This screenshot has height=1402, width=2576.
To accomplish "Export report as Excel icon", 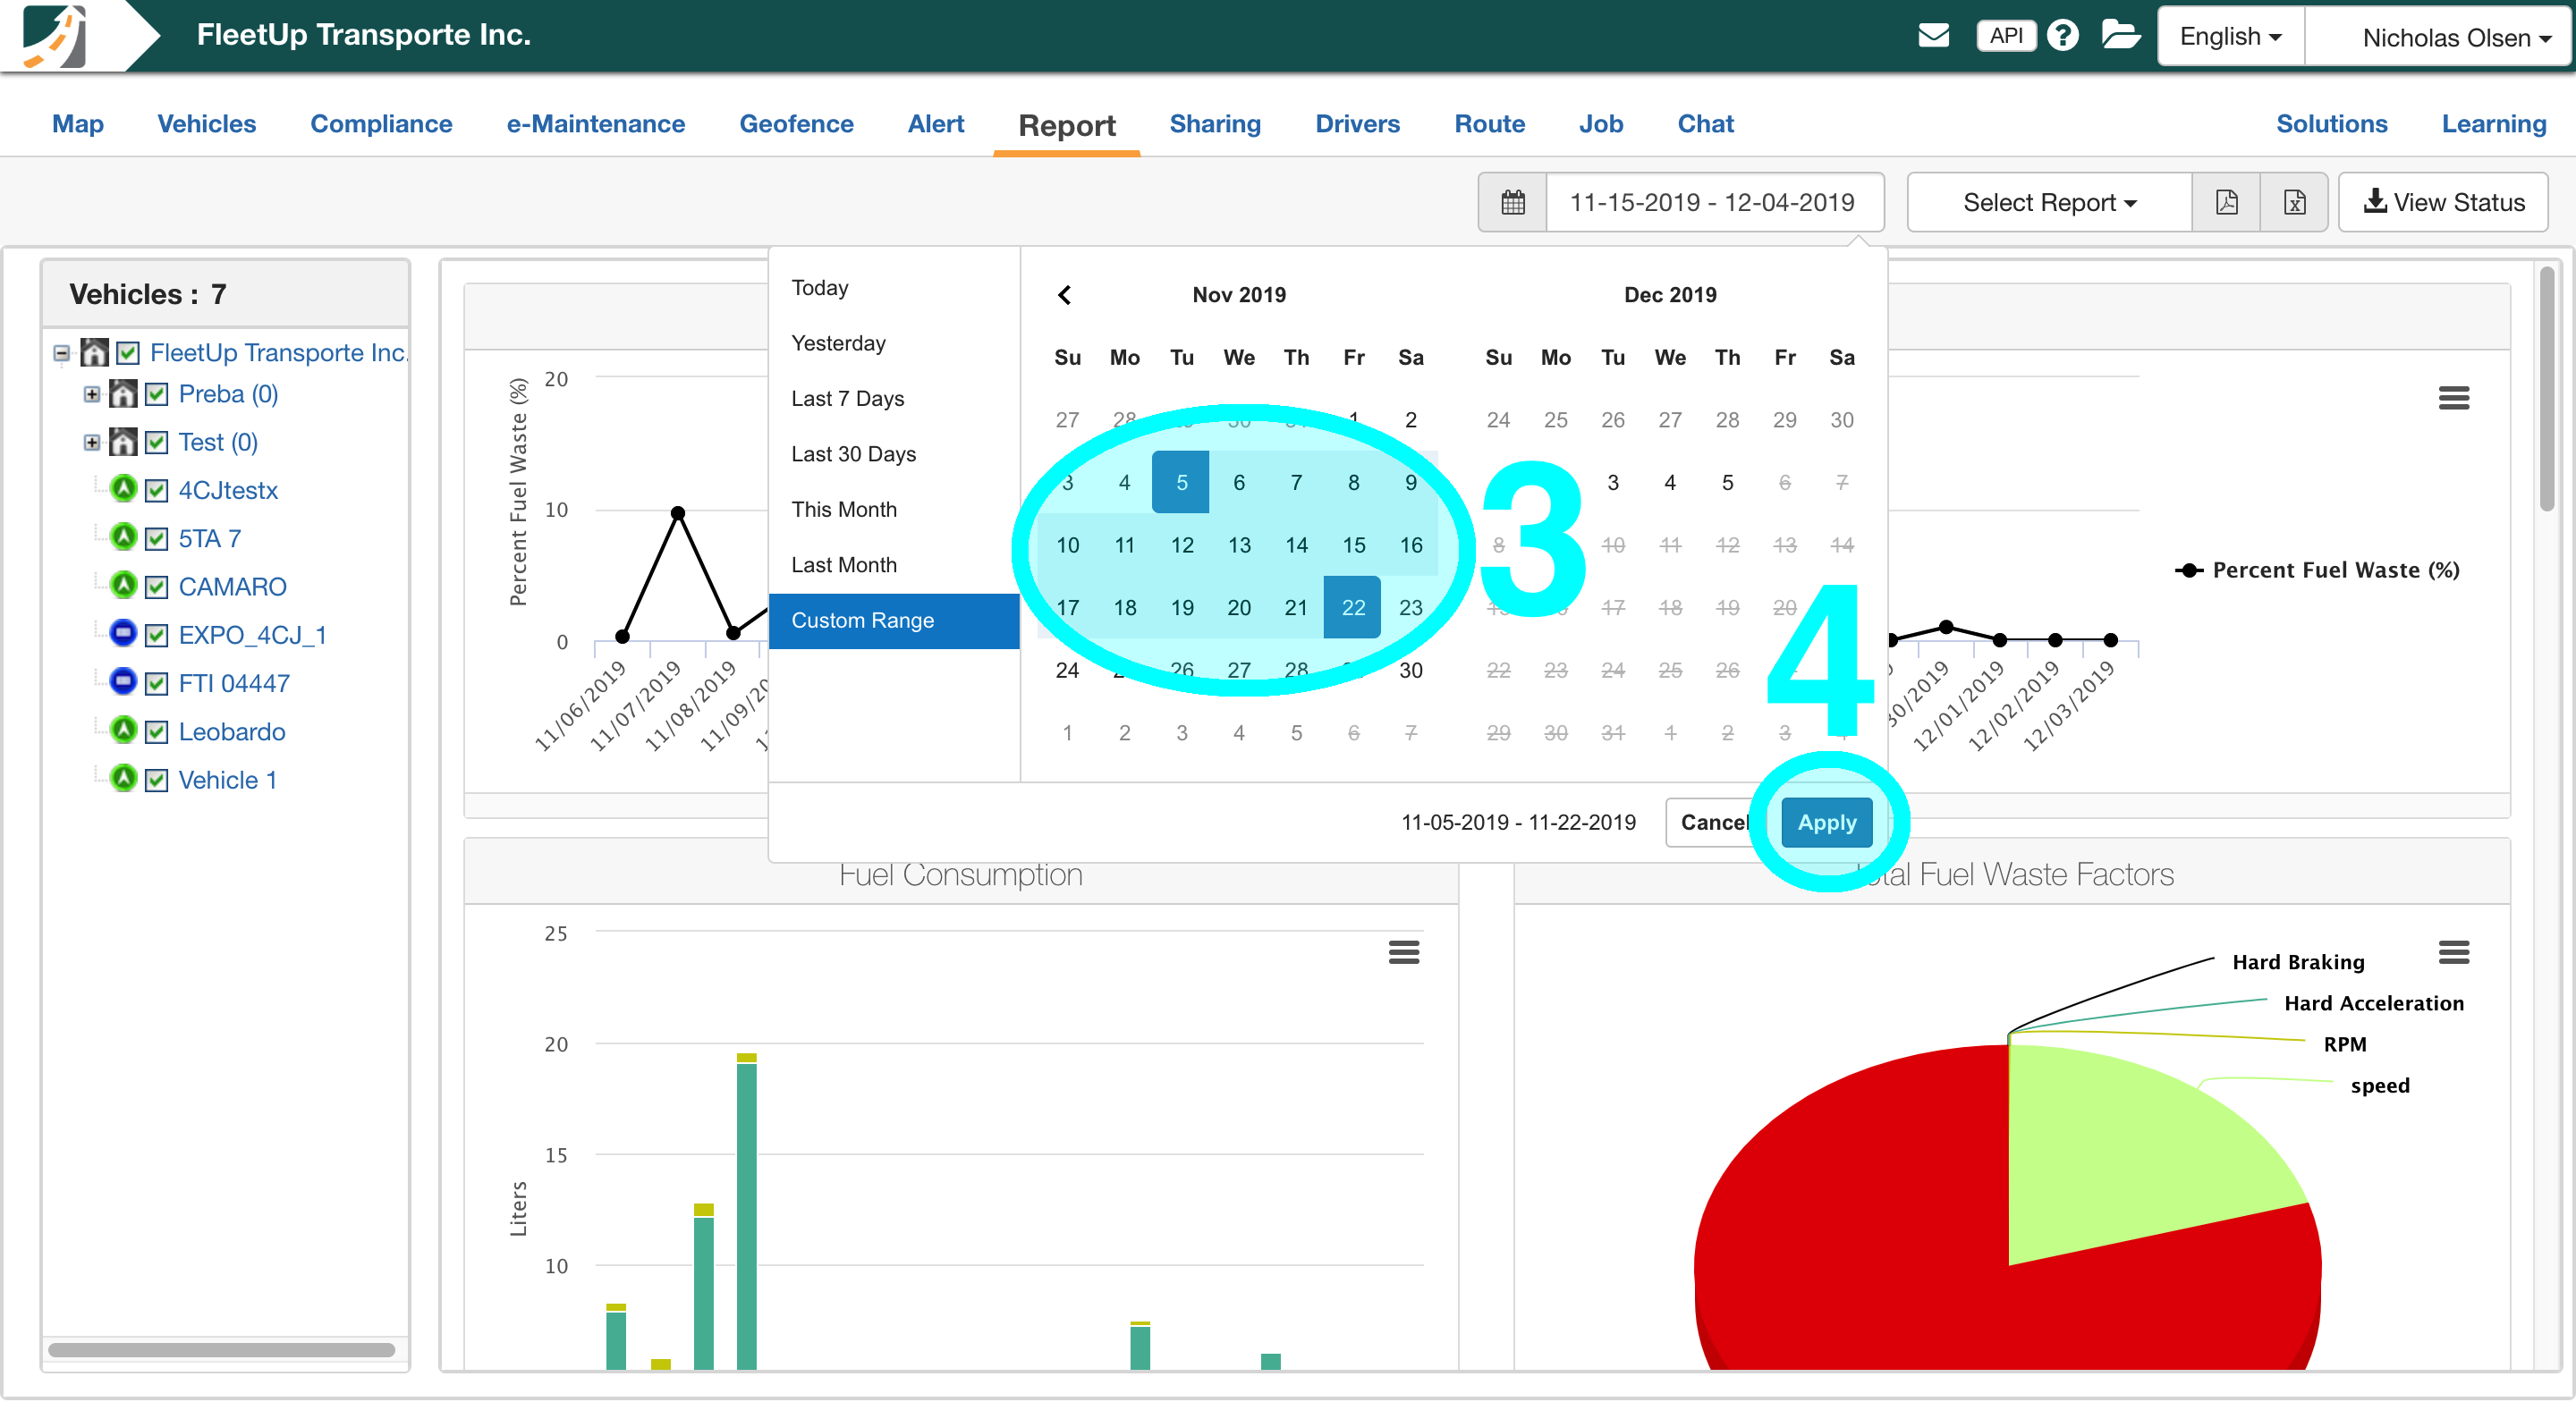I will tap(2295, 203).
